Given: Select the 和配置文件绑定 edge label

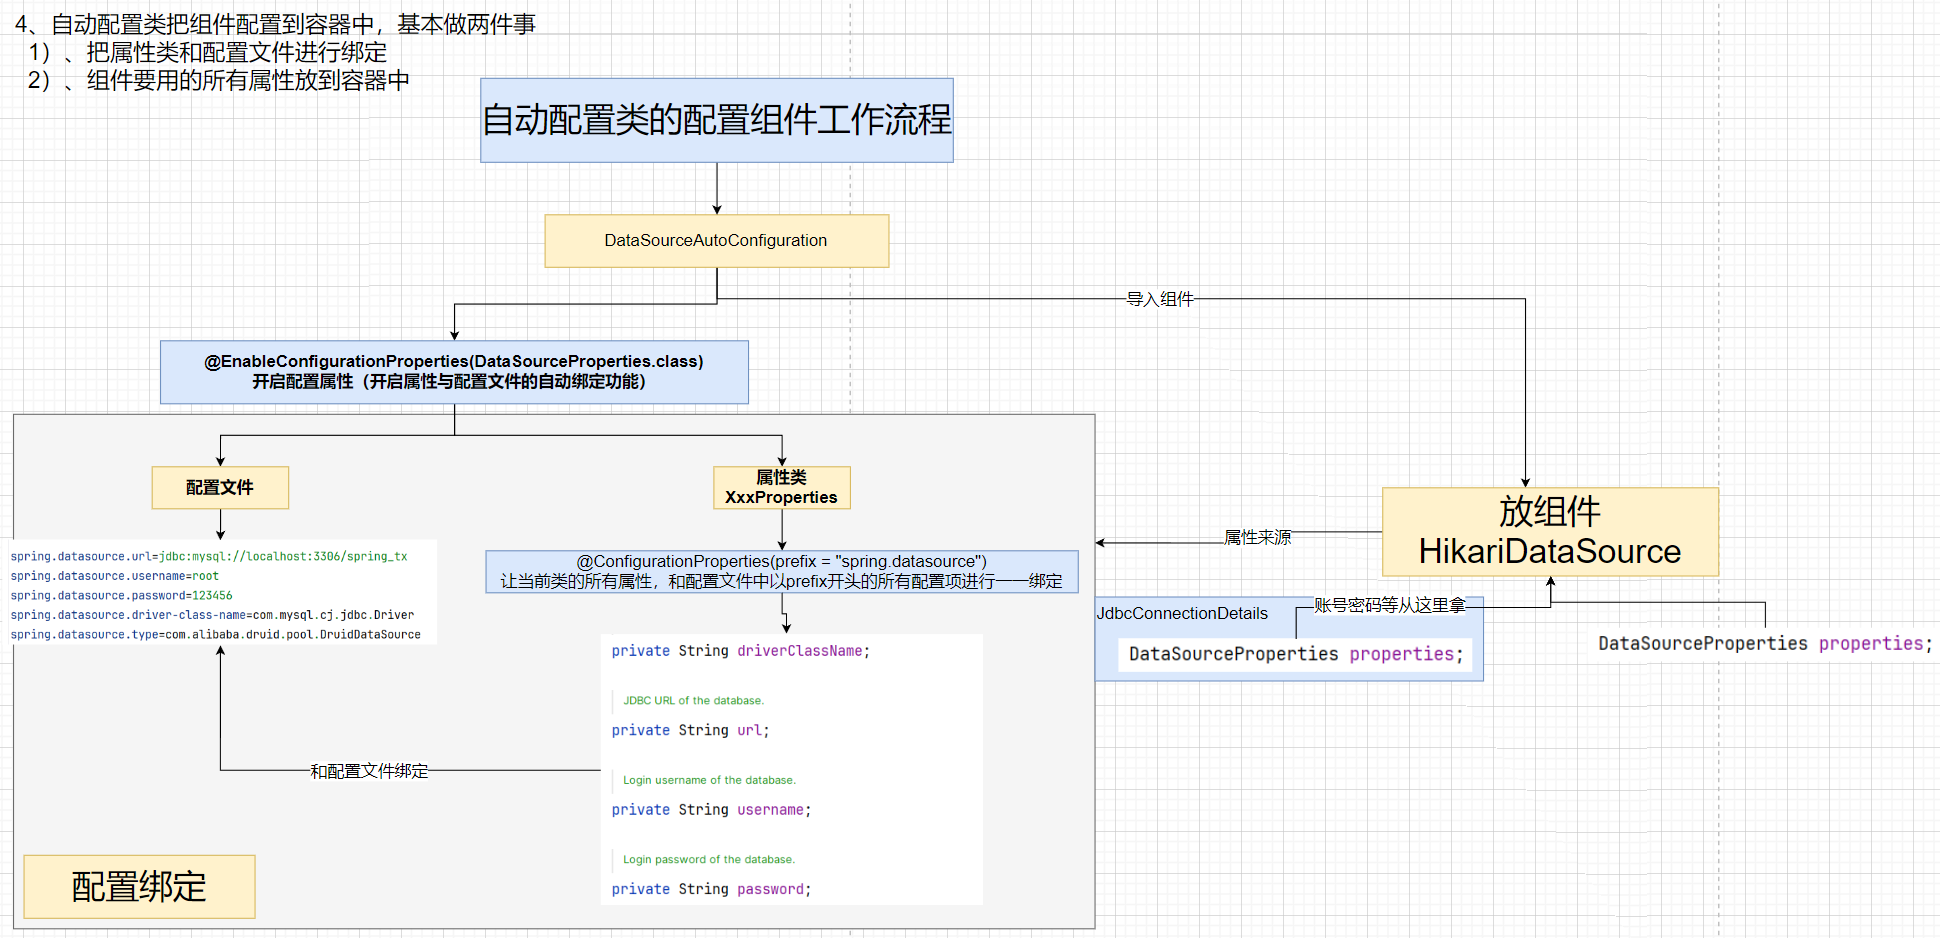Looking at the screenshot, I should (369, 771).
